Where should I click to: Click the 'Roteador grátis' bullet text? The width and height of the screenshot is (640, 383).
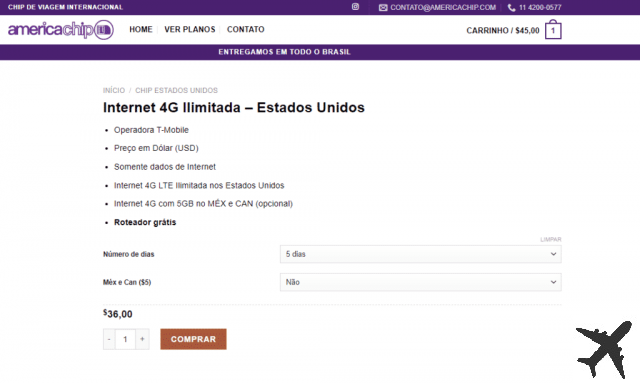pos(145,223)
